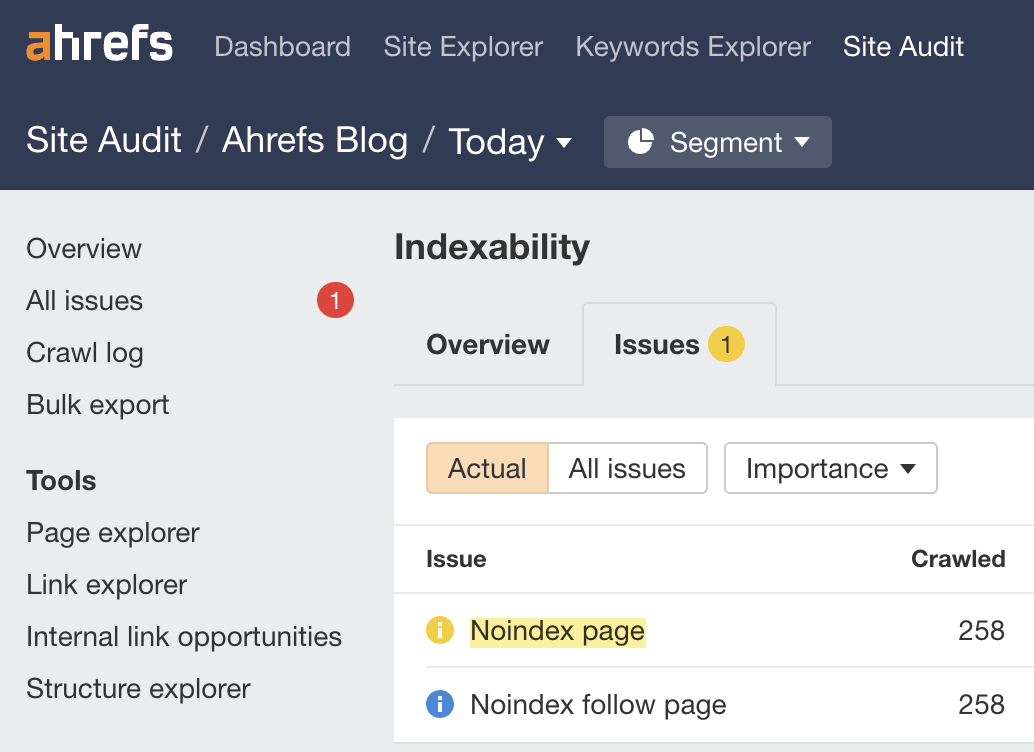Go to Bulk export in the sidebar

(97, 405)
